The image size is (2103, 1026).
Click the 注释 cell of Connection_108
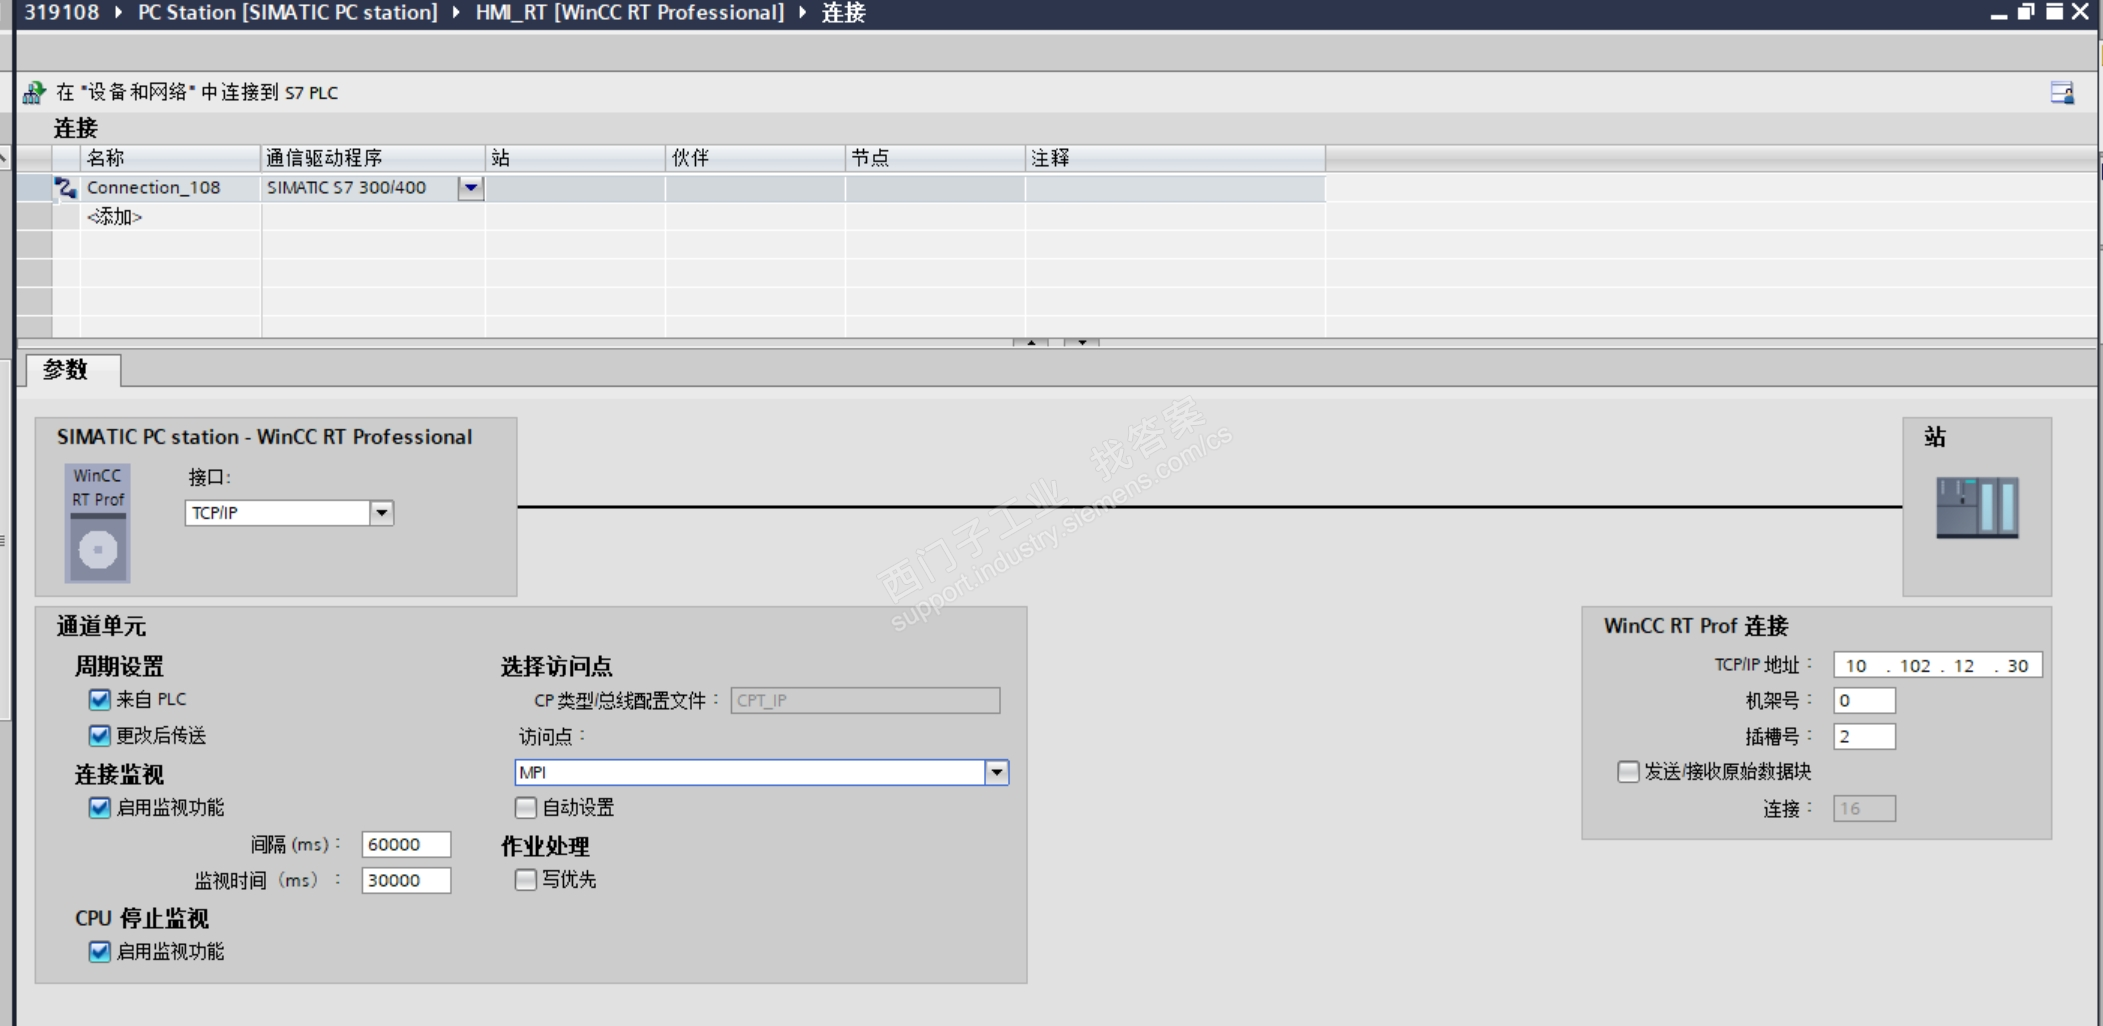(1176, 188)
